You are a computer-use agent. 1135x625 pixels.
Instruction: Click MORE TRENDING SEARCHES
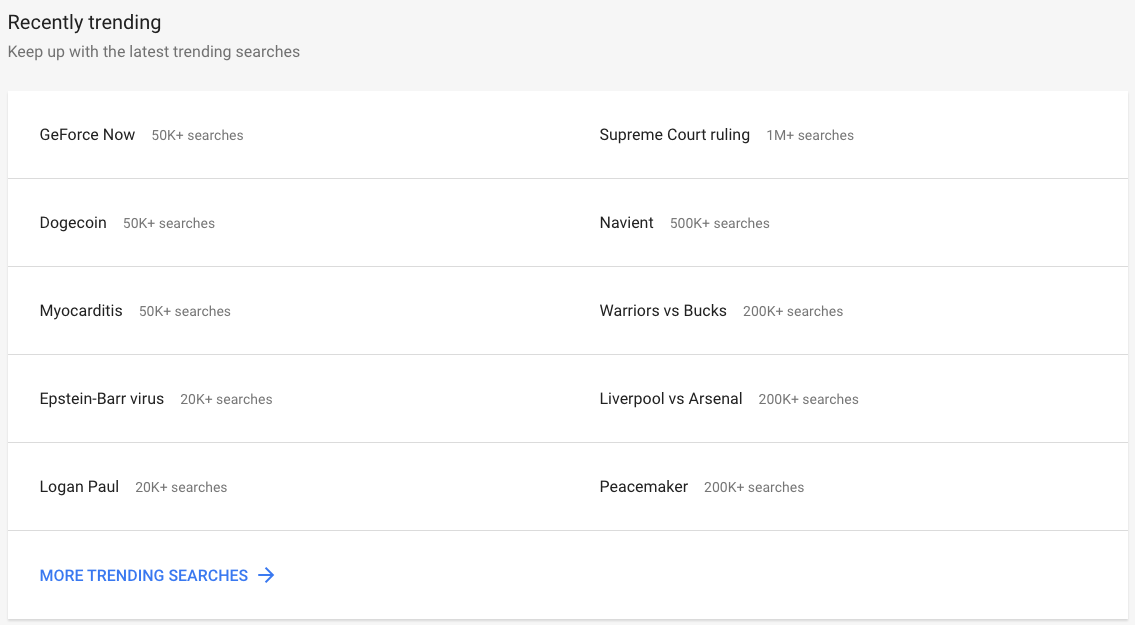point(143,575)
